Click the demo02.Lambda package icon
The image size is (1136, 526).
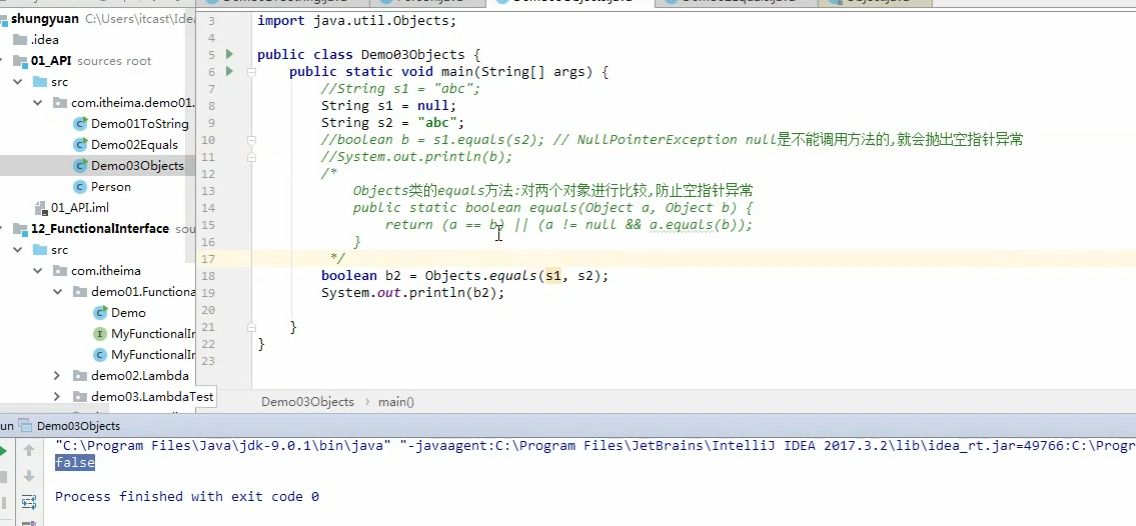tap(80, 376)
